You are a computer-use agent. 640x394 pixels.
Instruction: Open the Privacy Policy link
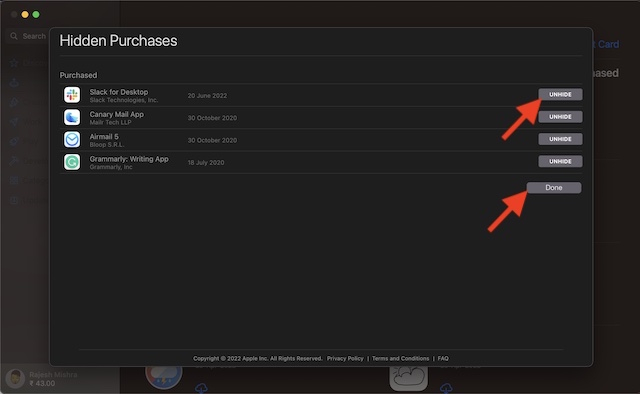point(345,358)
